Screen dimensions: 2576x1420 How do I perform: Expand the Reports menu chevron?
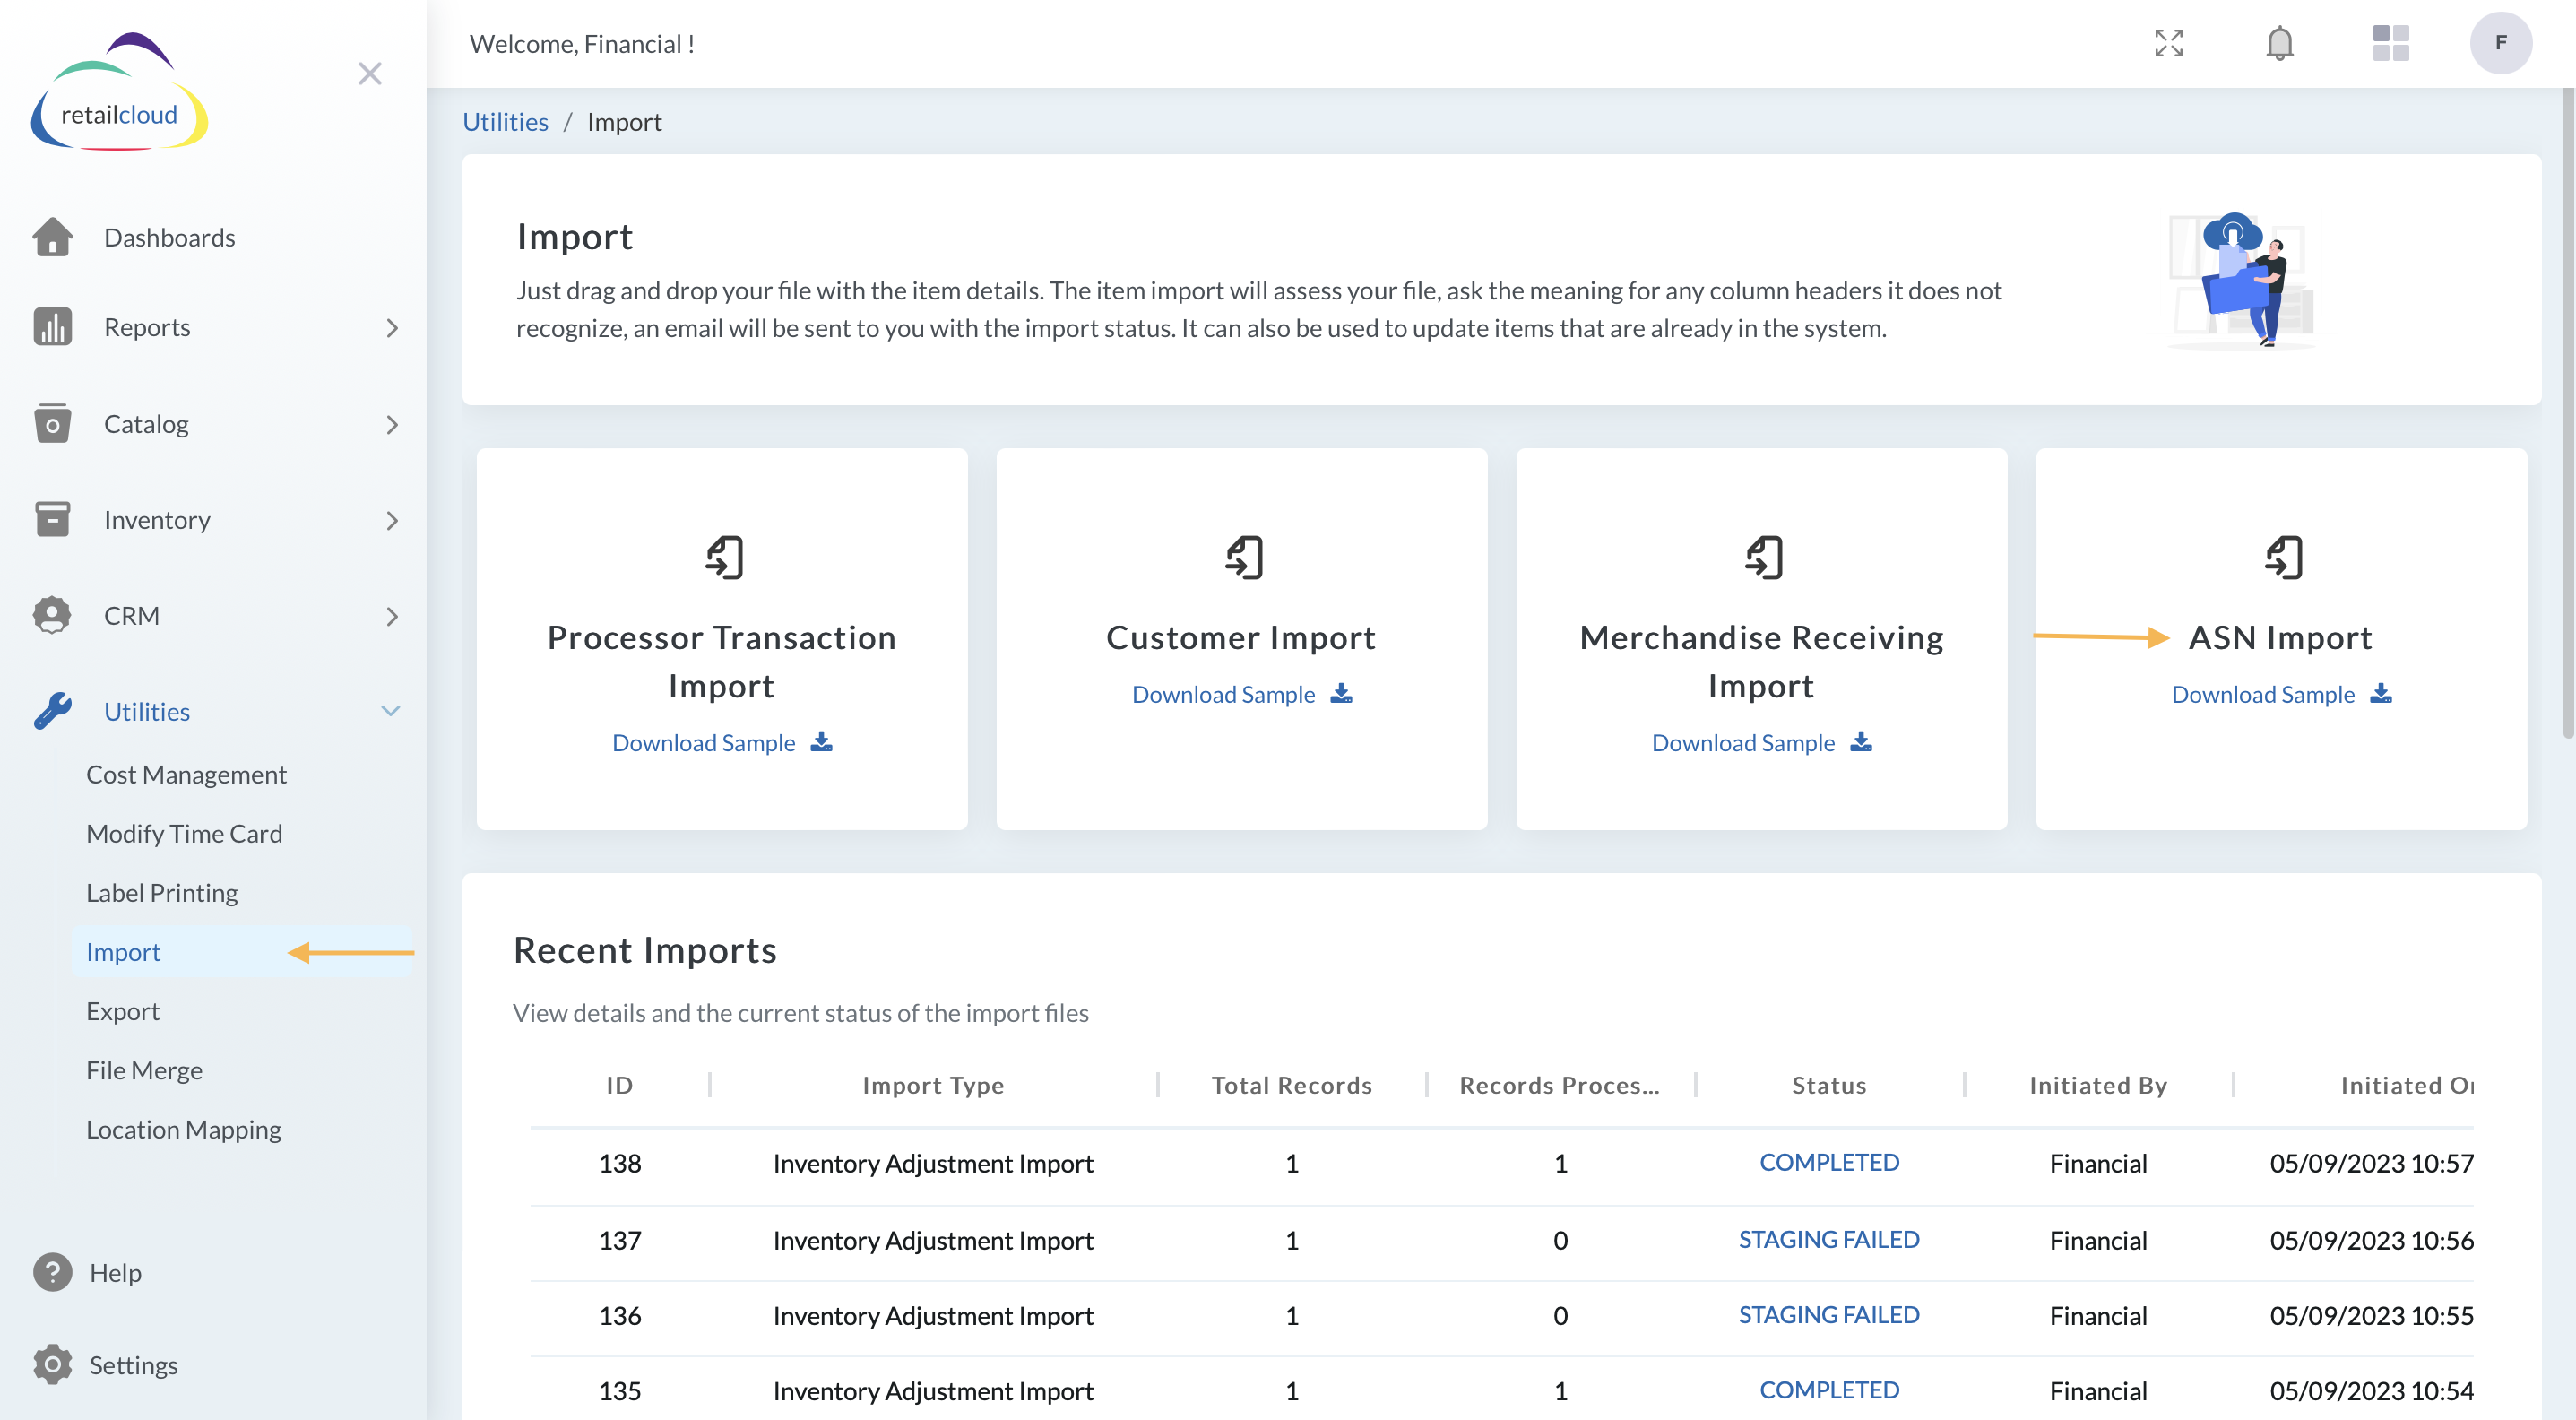[392, 328]
